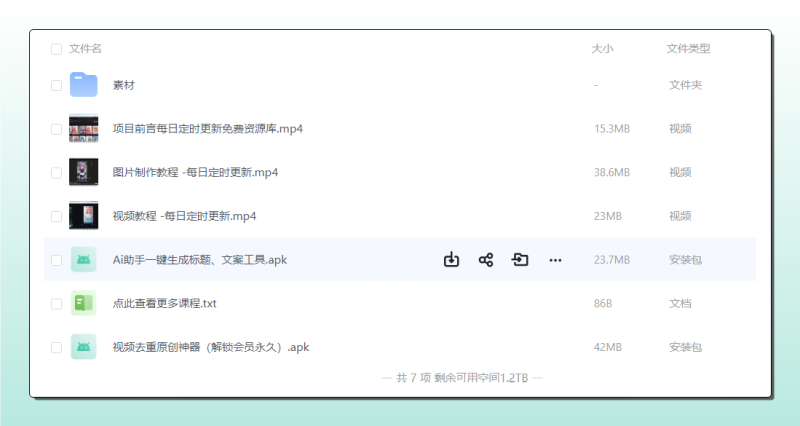Check the box for 视频教程 mp4
The image size is (800, 426).
[56, 216]
